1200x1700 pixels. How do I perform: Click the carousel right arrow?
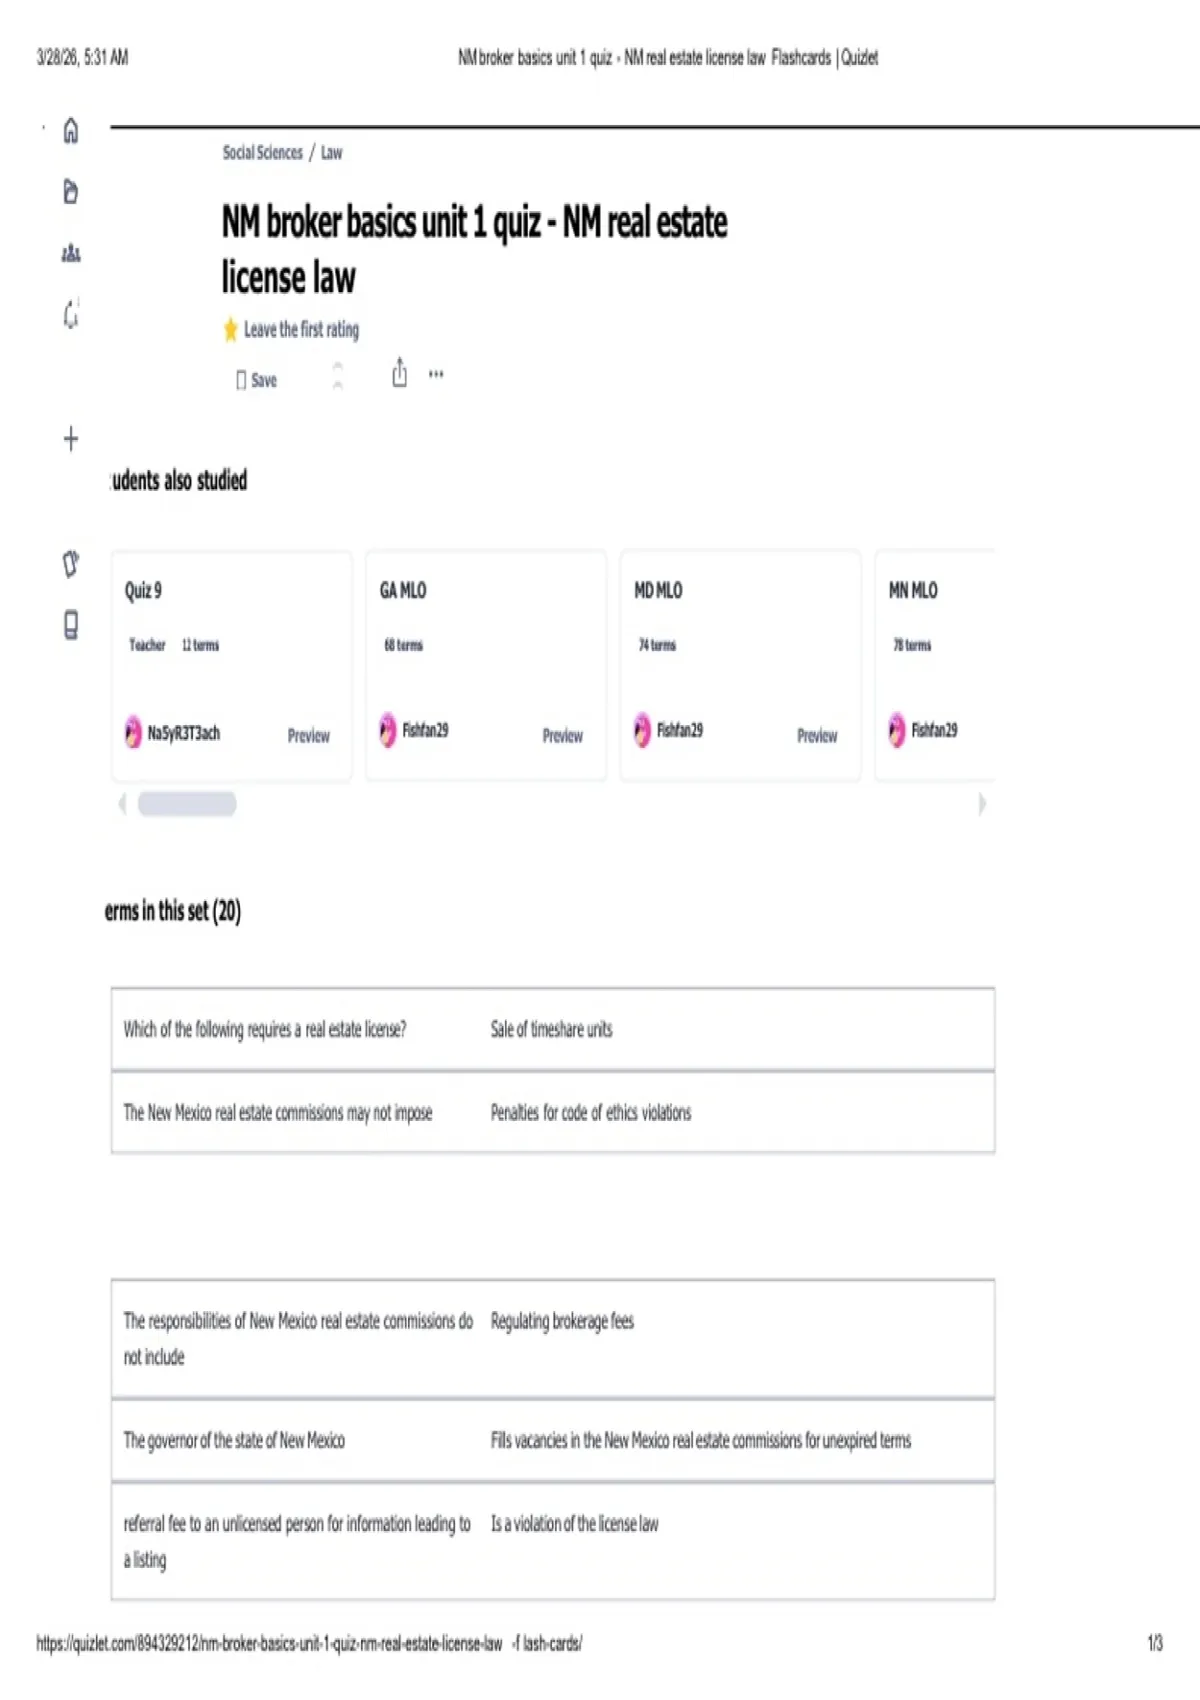point(982,804)
